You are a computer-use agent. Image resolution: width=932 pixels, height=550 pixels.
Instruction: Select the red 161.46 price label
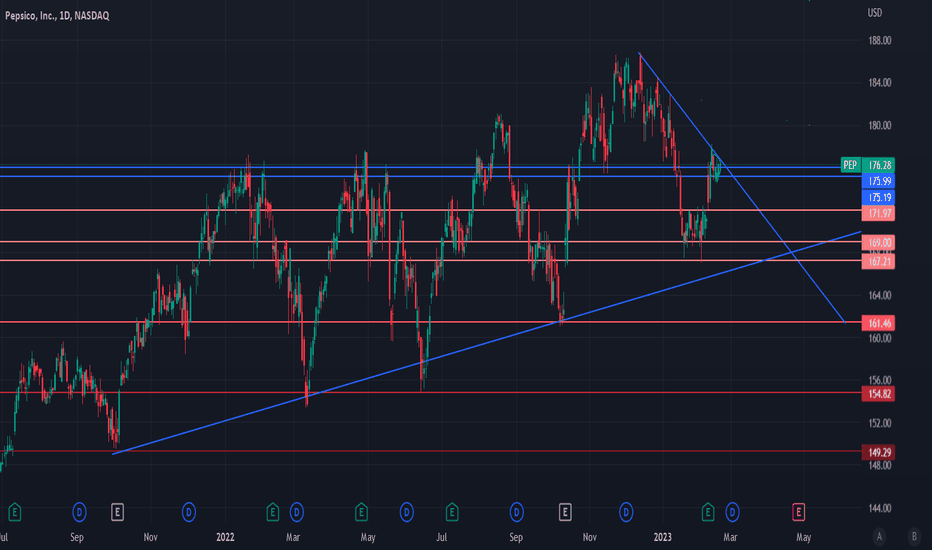(x=879, y=323)
